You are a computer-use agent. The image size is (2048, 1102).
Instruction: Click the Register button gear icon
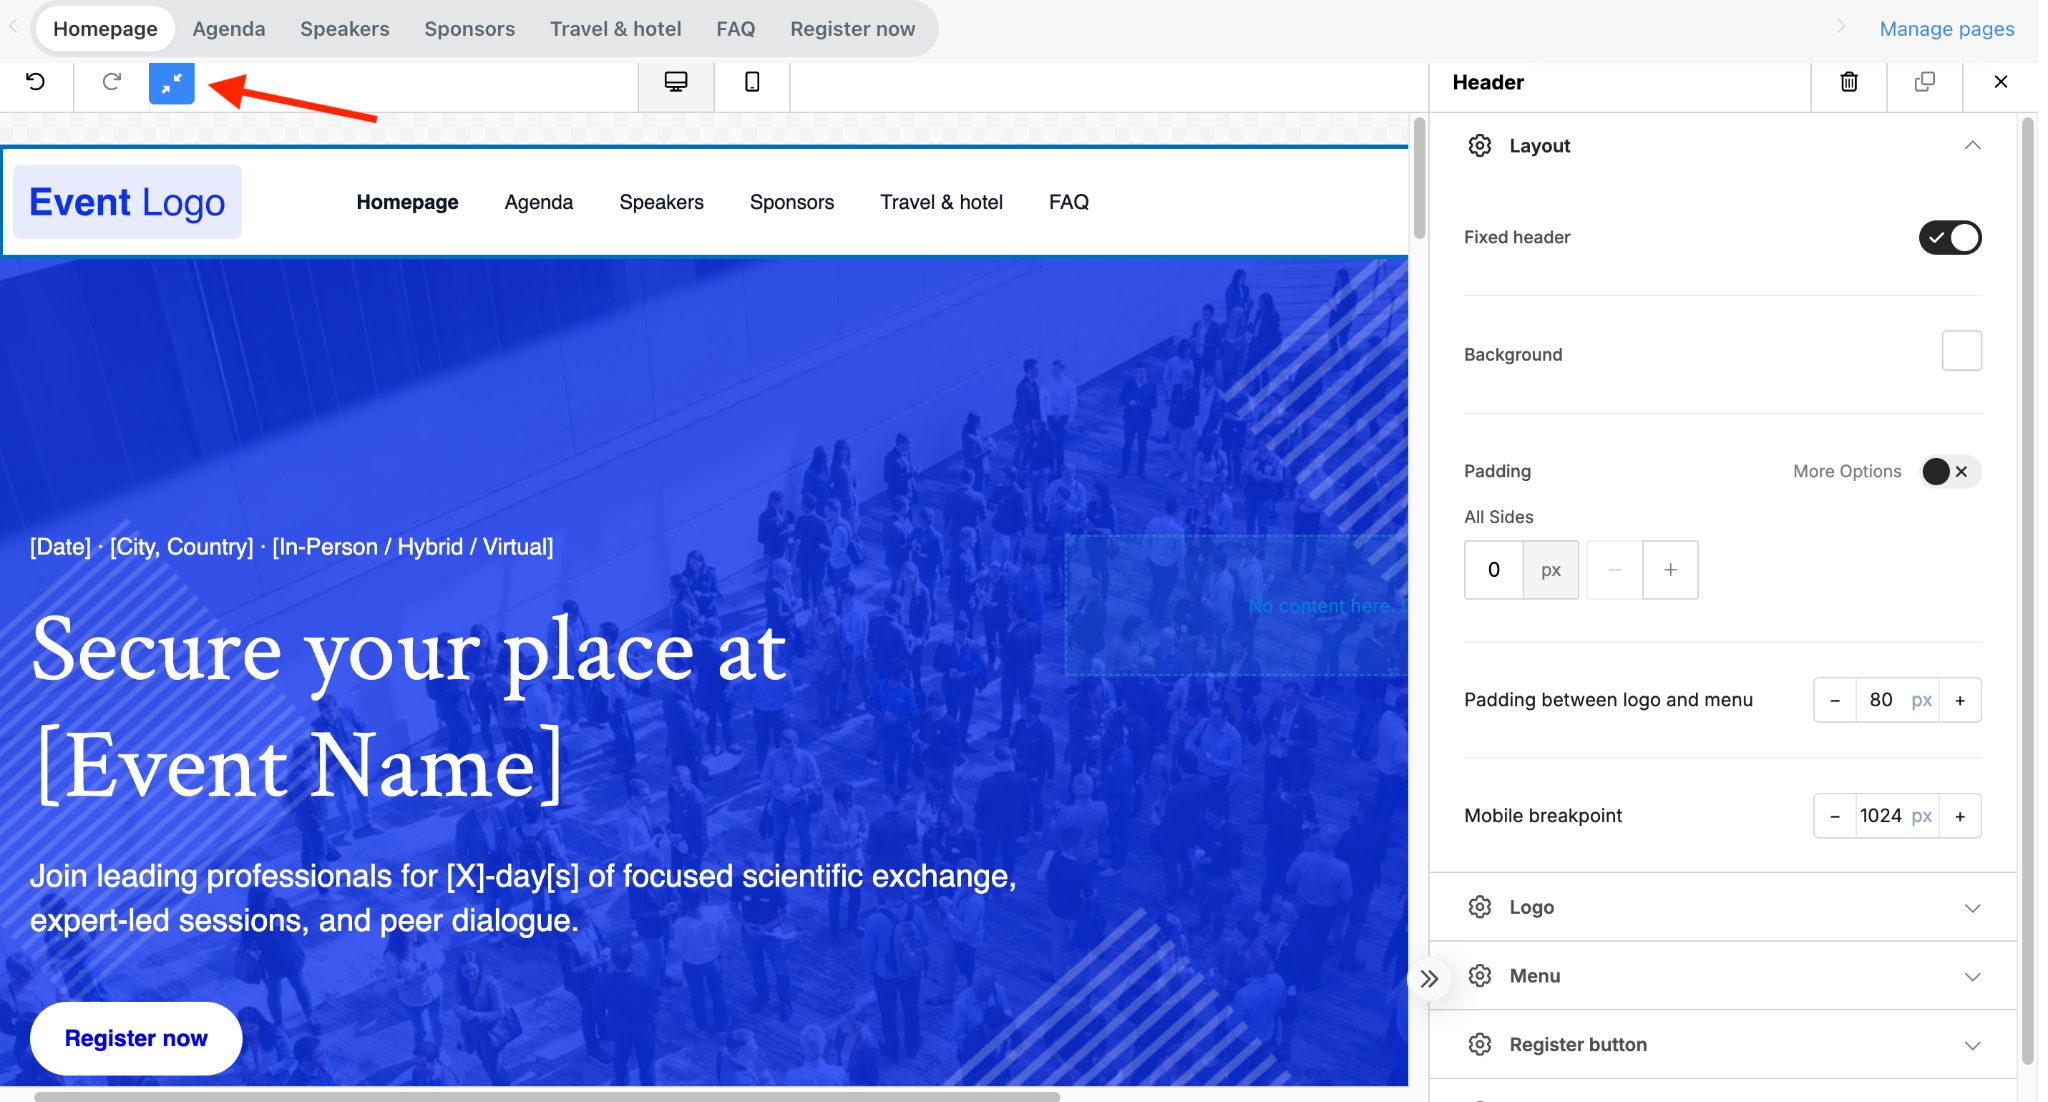tap(1480, 1045)
